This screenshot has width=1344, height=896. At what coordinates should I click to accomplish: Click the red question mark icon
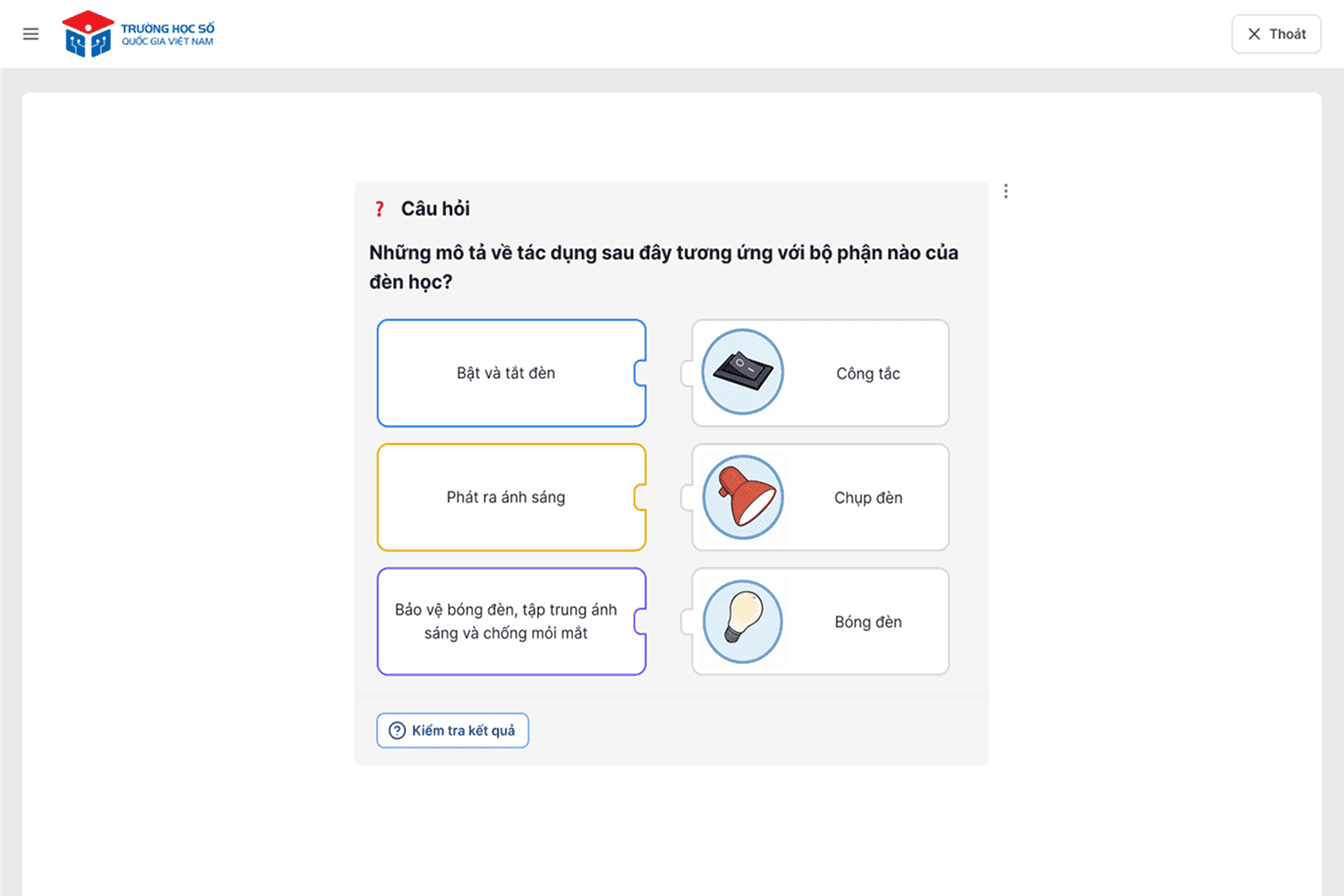379,209
